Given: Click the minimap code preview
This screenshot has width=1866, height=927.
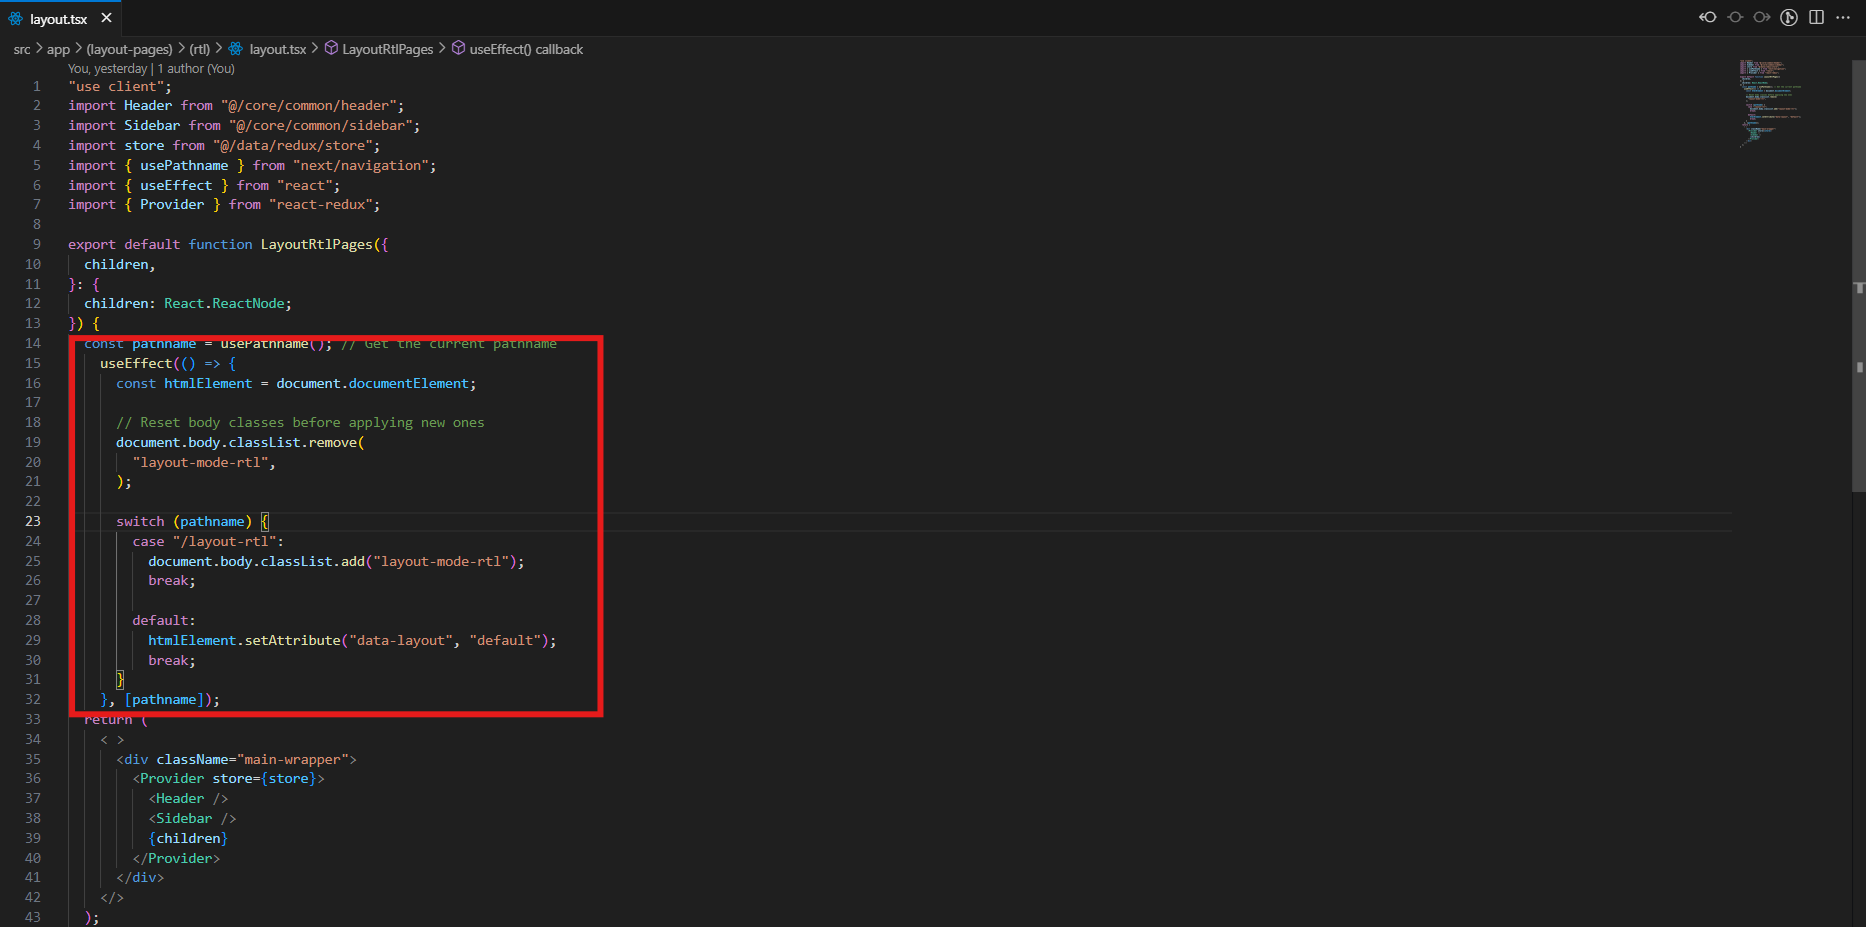Looking at the screenshot, I should [x=1770, y=100].
